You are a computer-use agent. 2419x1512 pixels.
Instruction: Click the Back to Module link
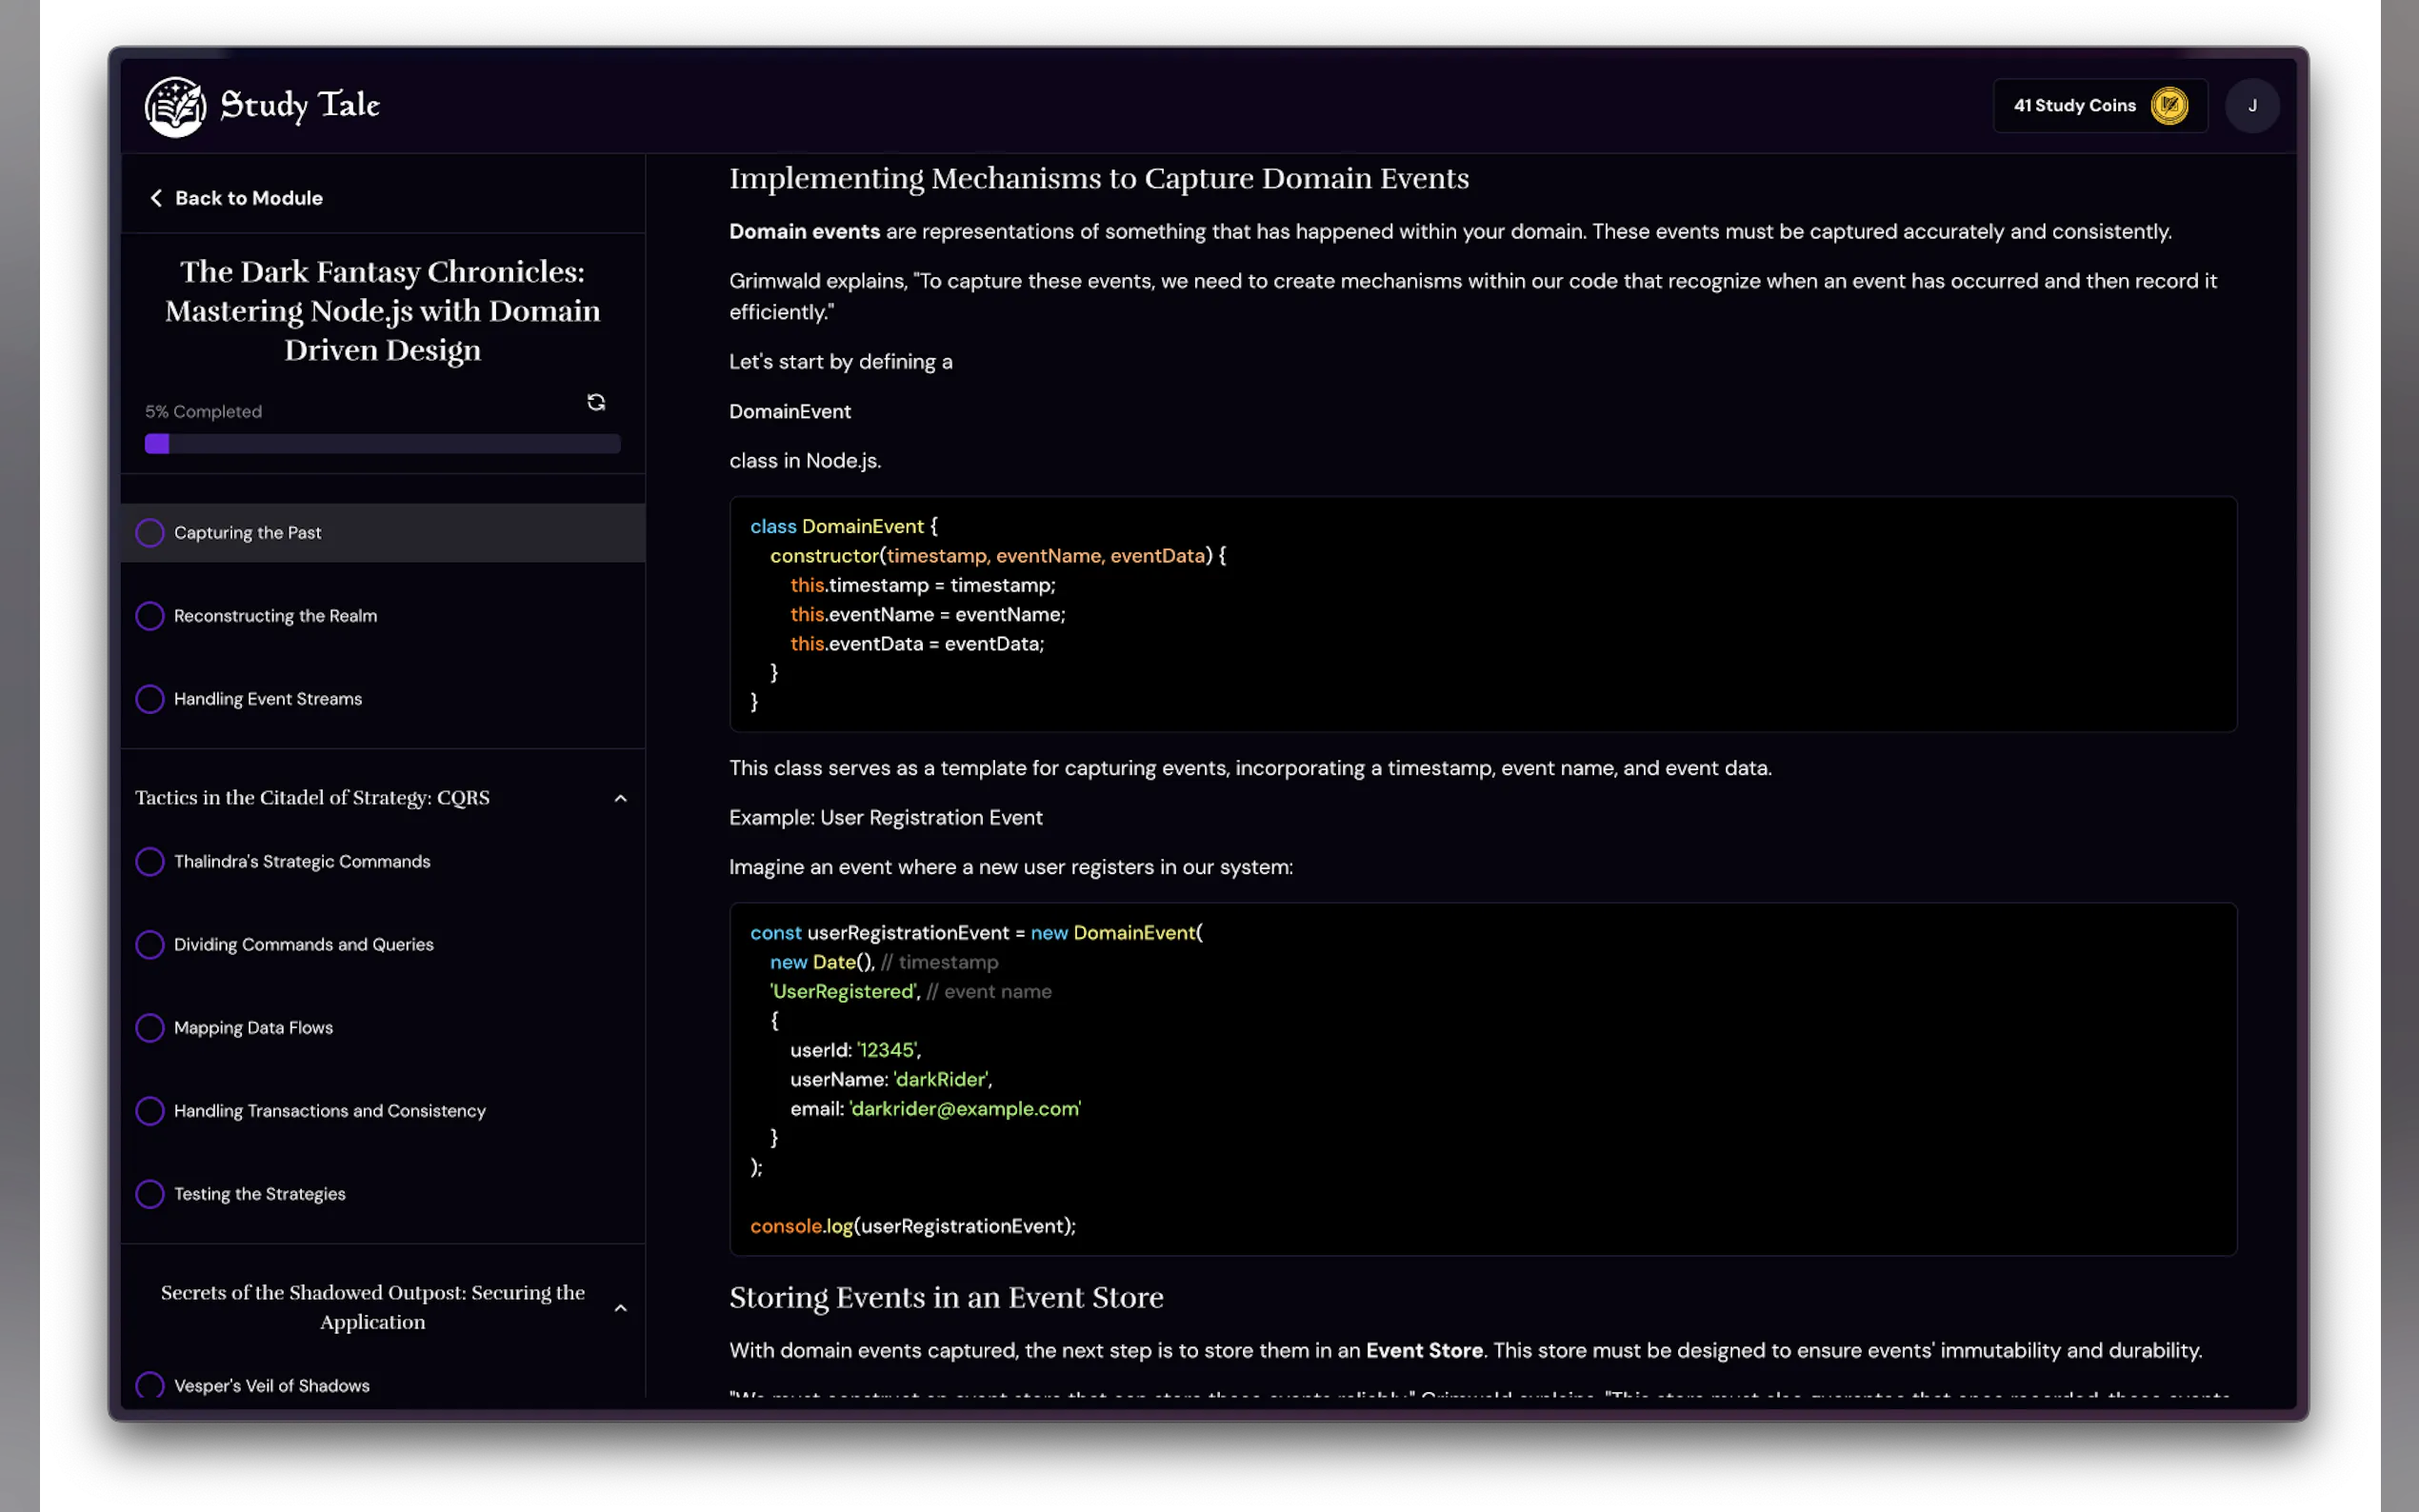click(x=248, y=198)
